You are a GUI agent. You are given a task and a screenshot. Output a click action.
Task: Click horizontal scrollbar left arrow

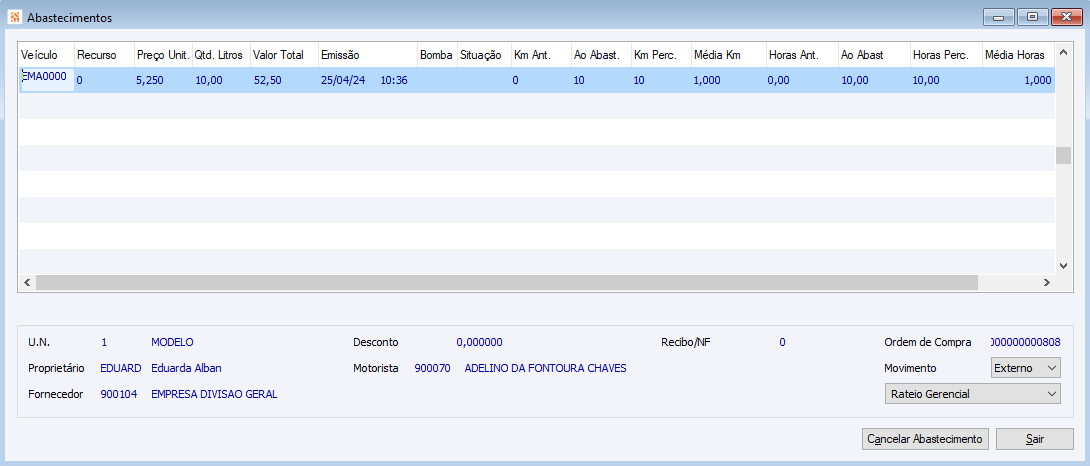point(27,282)
